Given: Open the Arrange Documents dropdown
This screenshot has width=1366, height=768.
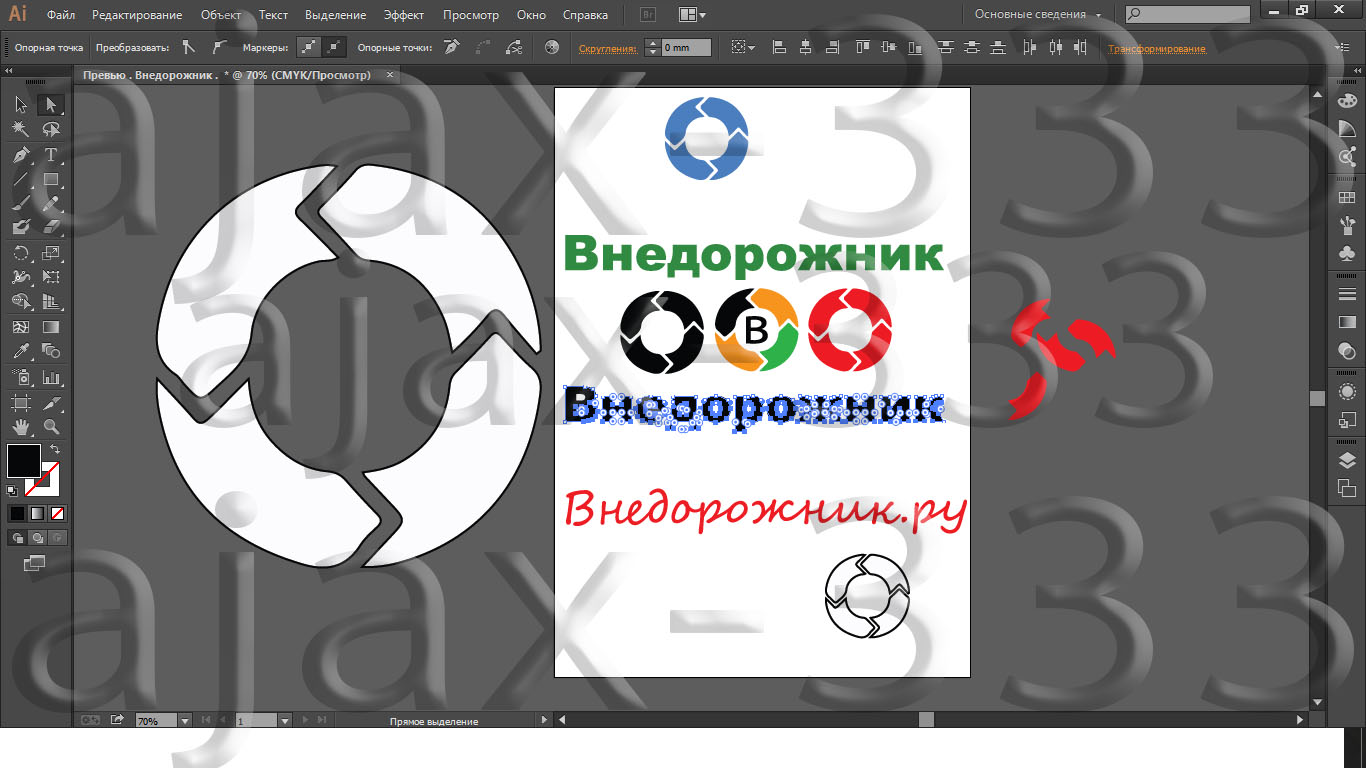Looking at the screenshot, I should click(x=691, y=15).
